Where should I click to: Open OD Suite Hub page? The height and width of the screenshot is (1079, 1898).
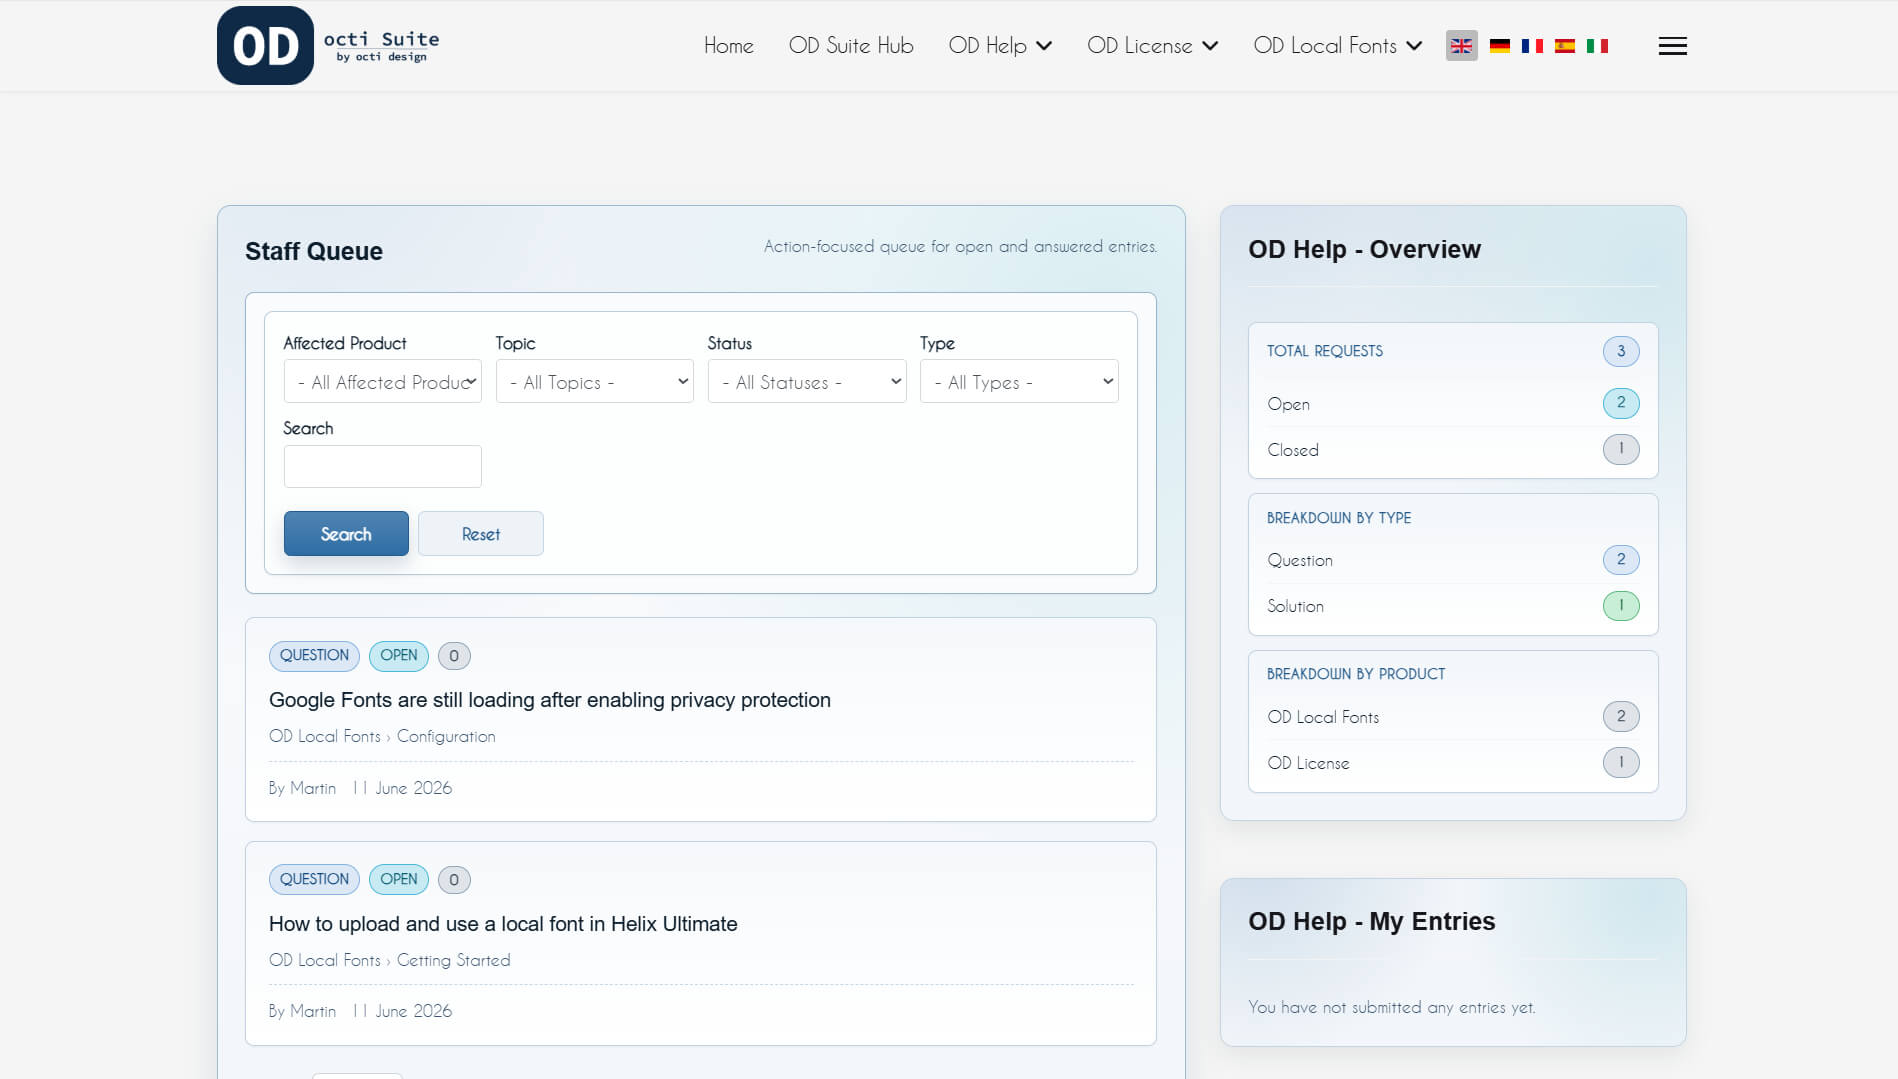pyautogui.click(x=851, y=46)
